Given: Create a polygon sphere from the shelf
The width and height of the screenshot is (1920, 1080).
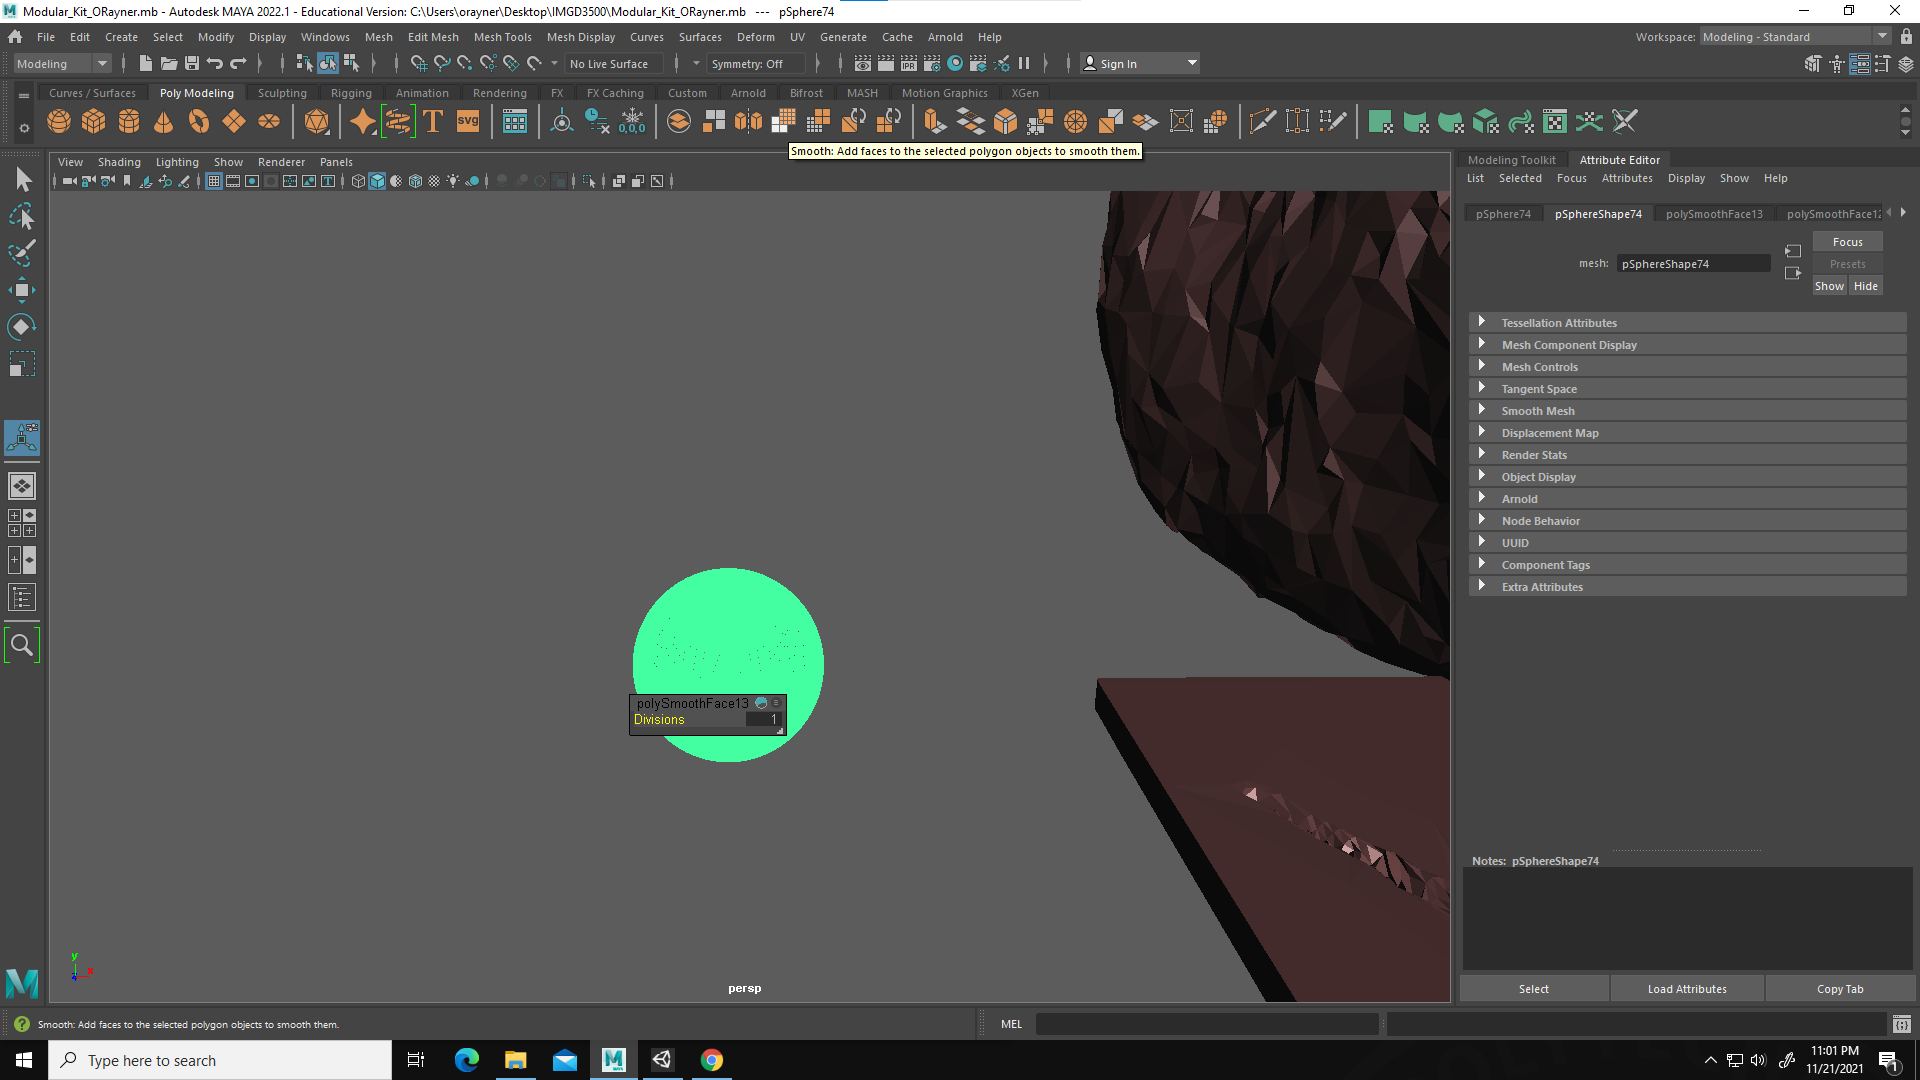Looking at the screenshot, I should point(59,122).
